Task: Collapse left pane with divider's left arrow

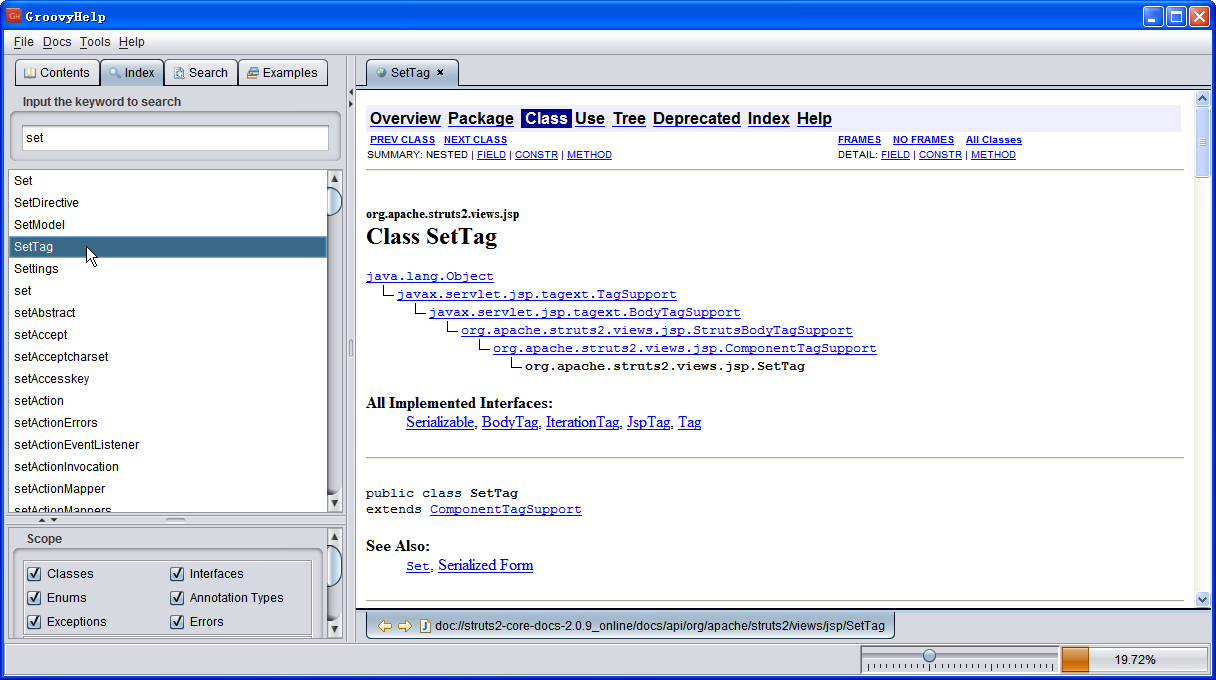Action: pyautogui.click(x=351, y=92)
